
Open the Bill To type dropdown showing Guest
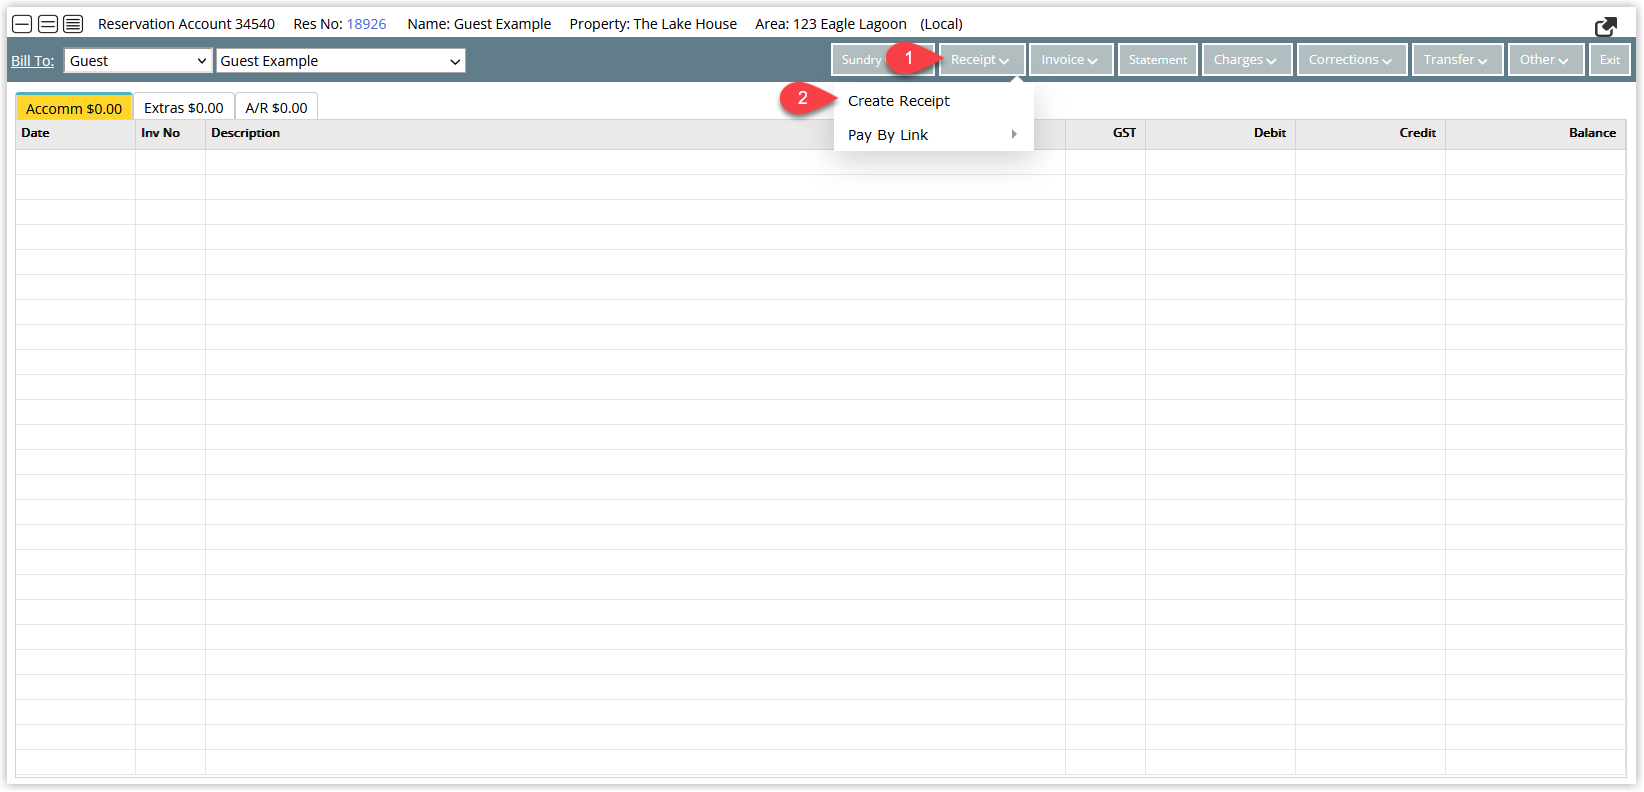pyautogui.click(x=138, y=61)
